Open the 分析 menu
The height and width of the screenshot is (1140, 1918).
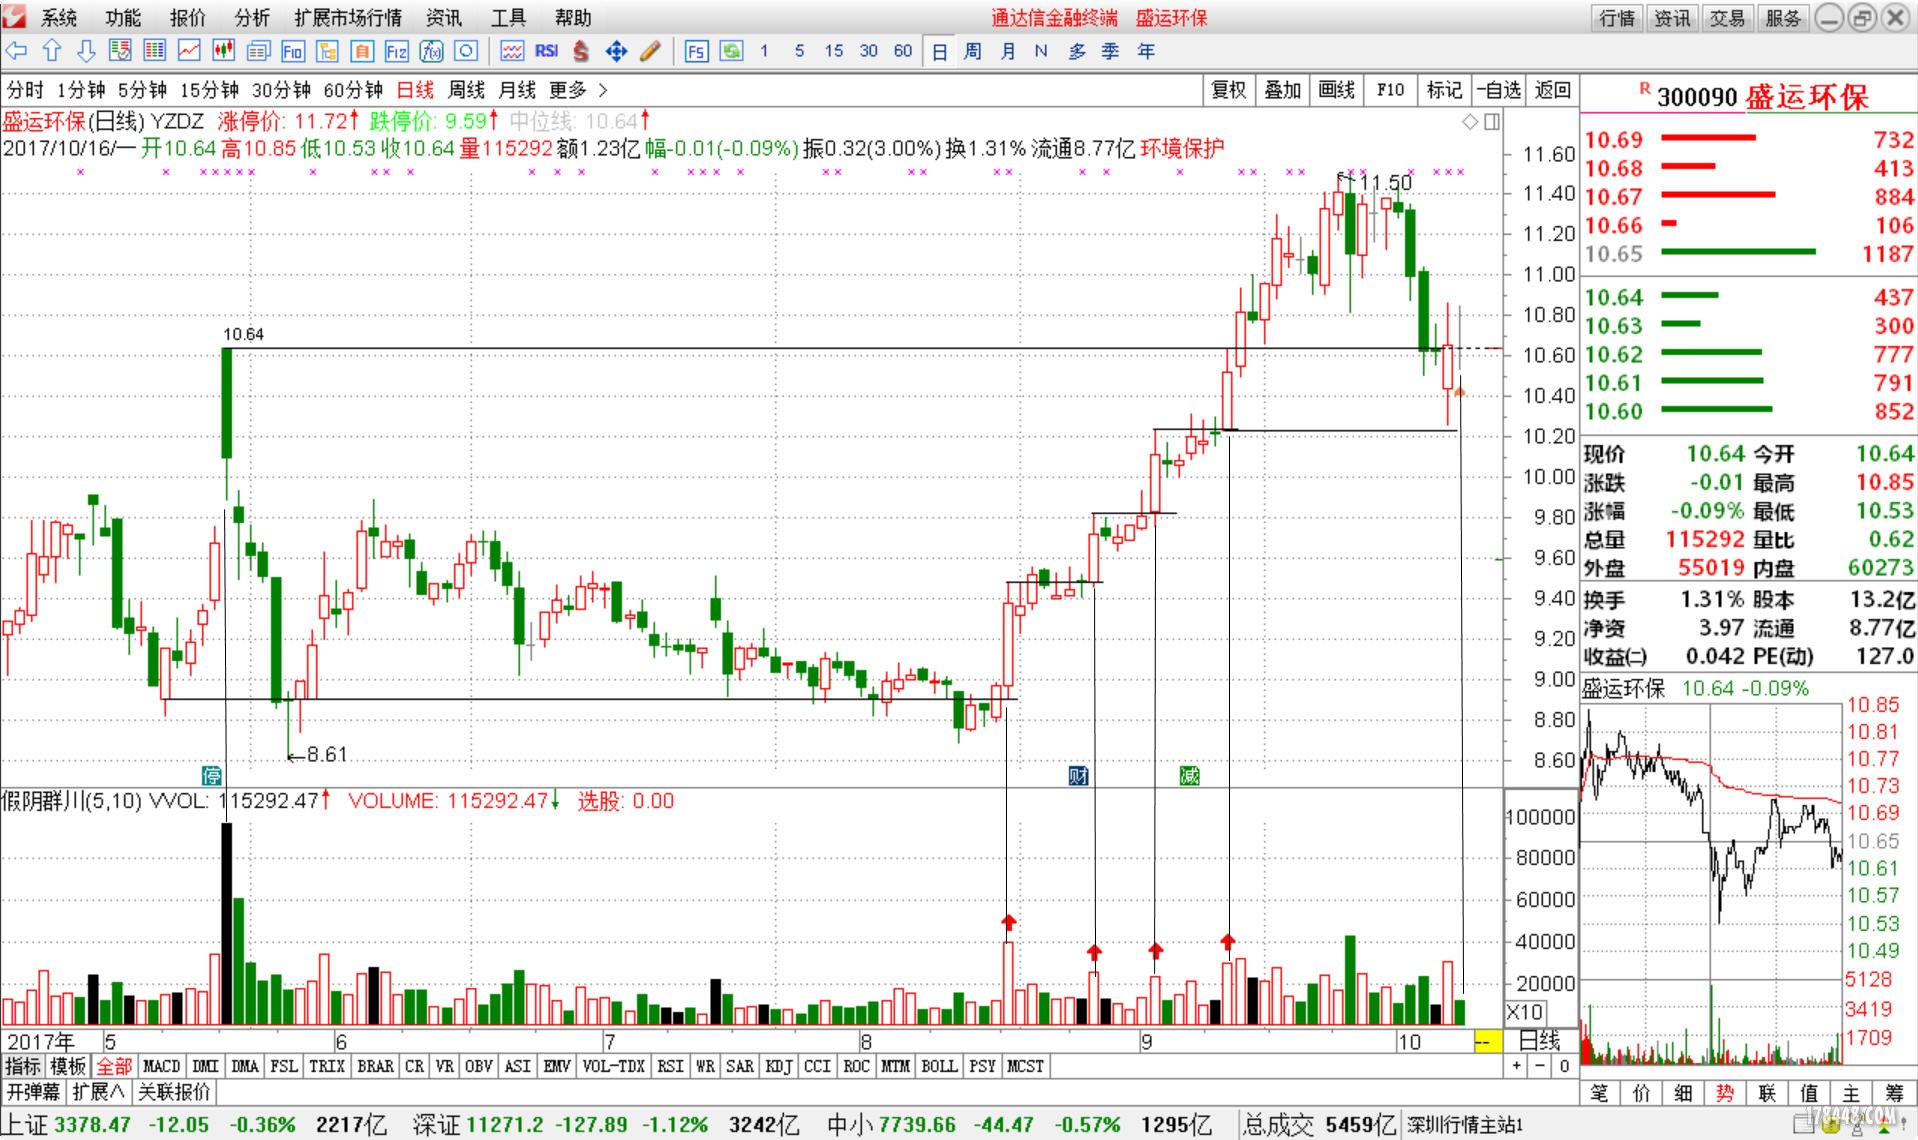252,18
